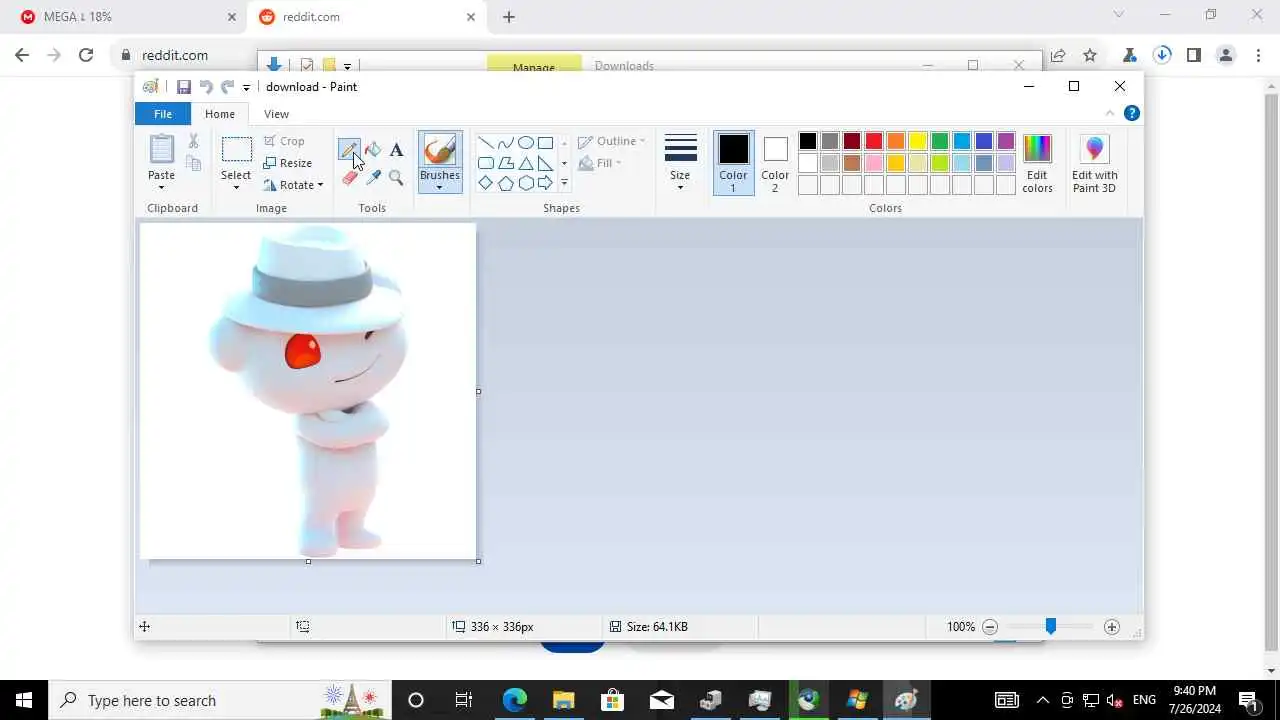Click the Cut scissors icon
This screenshot has height=720, width=1280.
point(194,142)
